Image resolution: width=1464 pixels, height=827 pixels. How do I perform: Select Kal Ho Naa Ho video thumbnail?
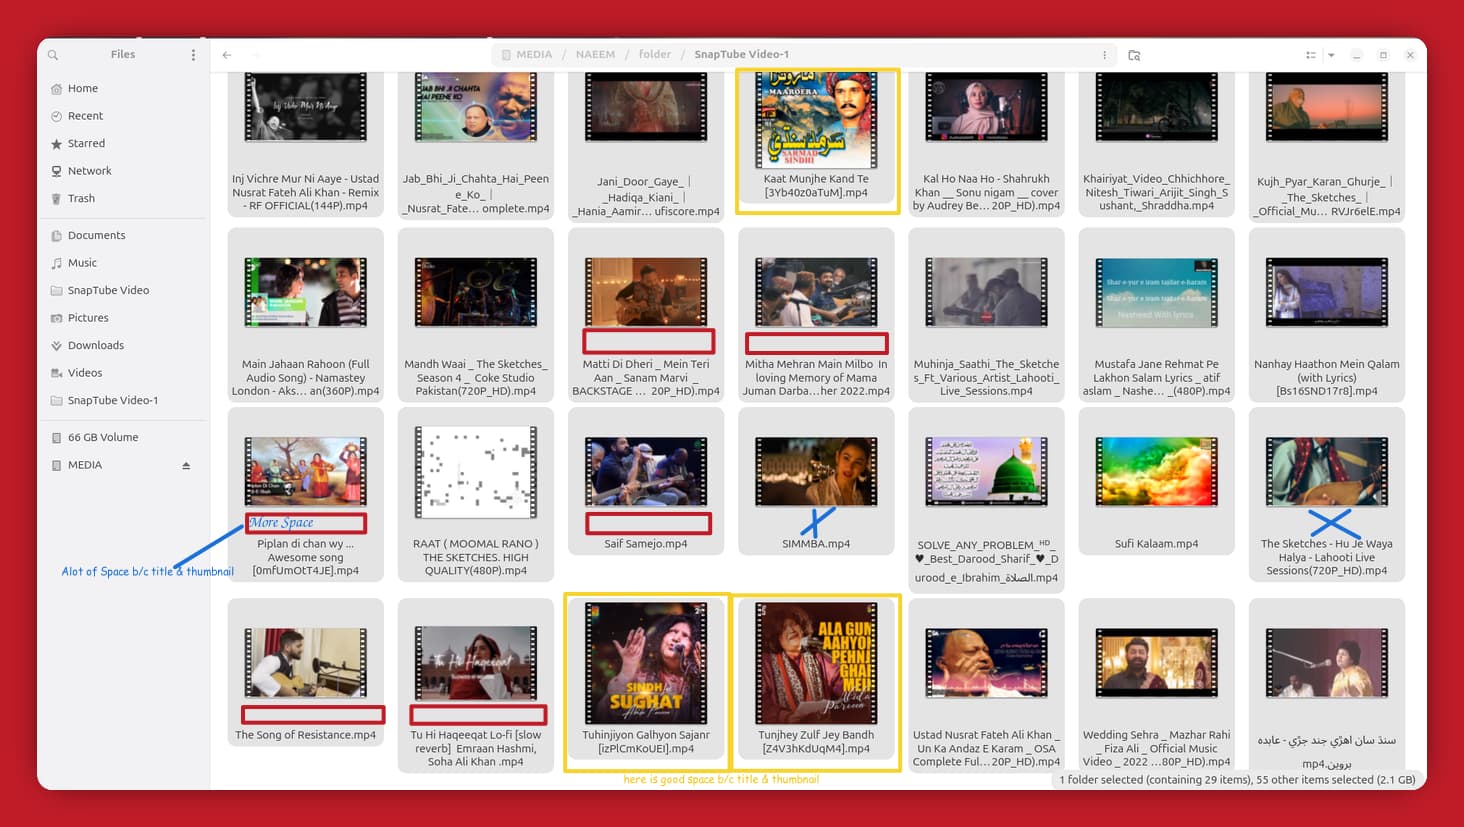click(x=986, y=107)
